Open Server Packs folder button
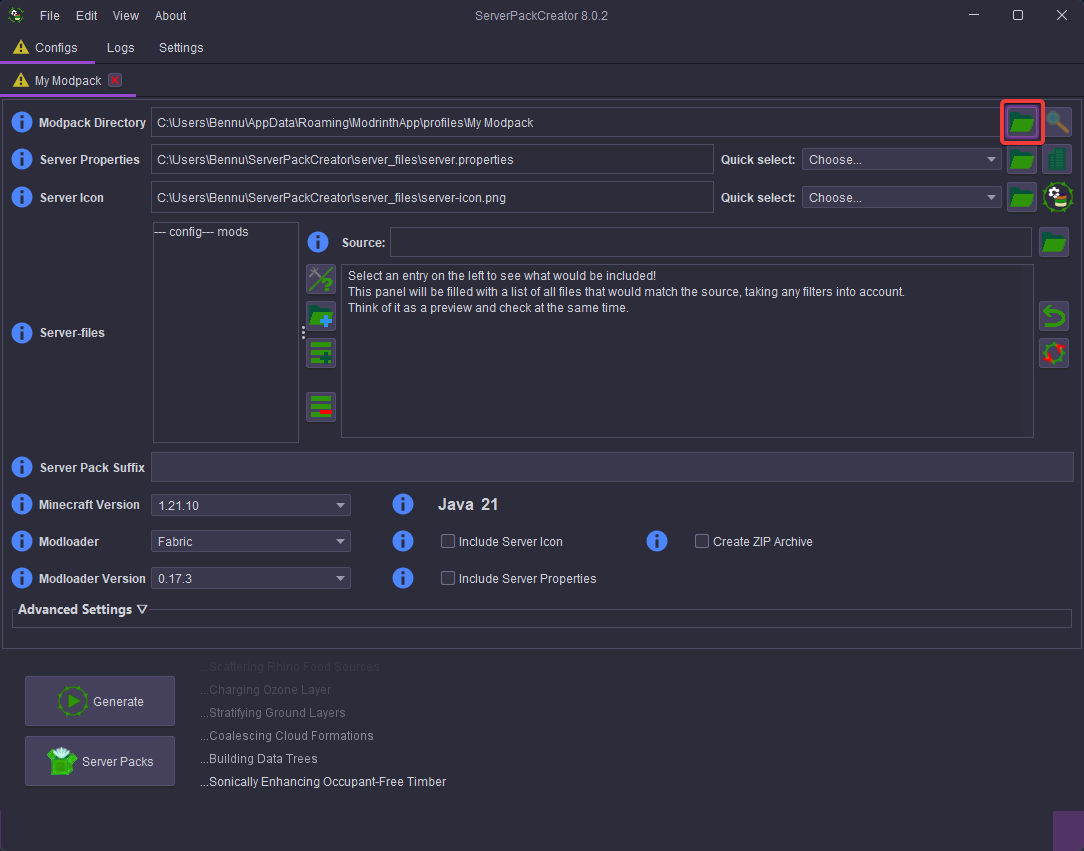Image resolution: width=1084 pixels, height=851 pixels. pyautogui.click(x=100, y=761)
